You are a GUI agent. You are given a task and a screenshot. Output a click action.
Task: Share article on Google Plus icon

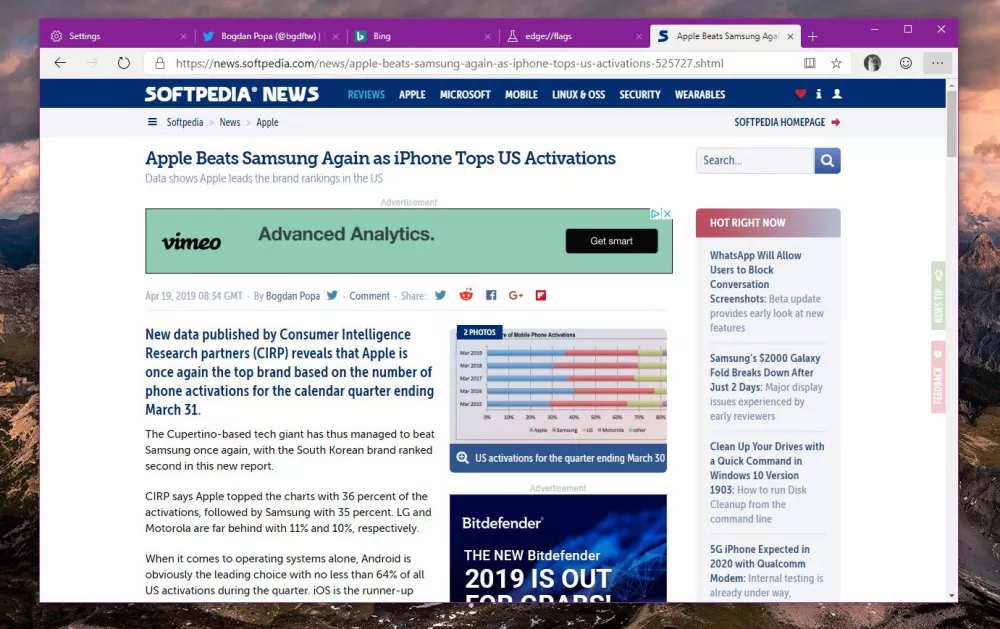pos(515,295)
